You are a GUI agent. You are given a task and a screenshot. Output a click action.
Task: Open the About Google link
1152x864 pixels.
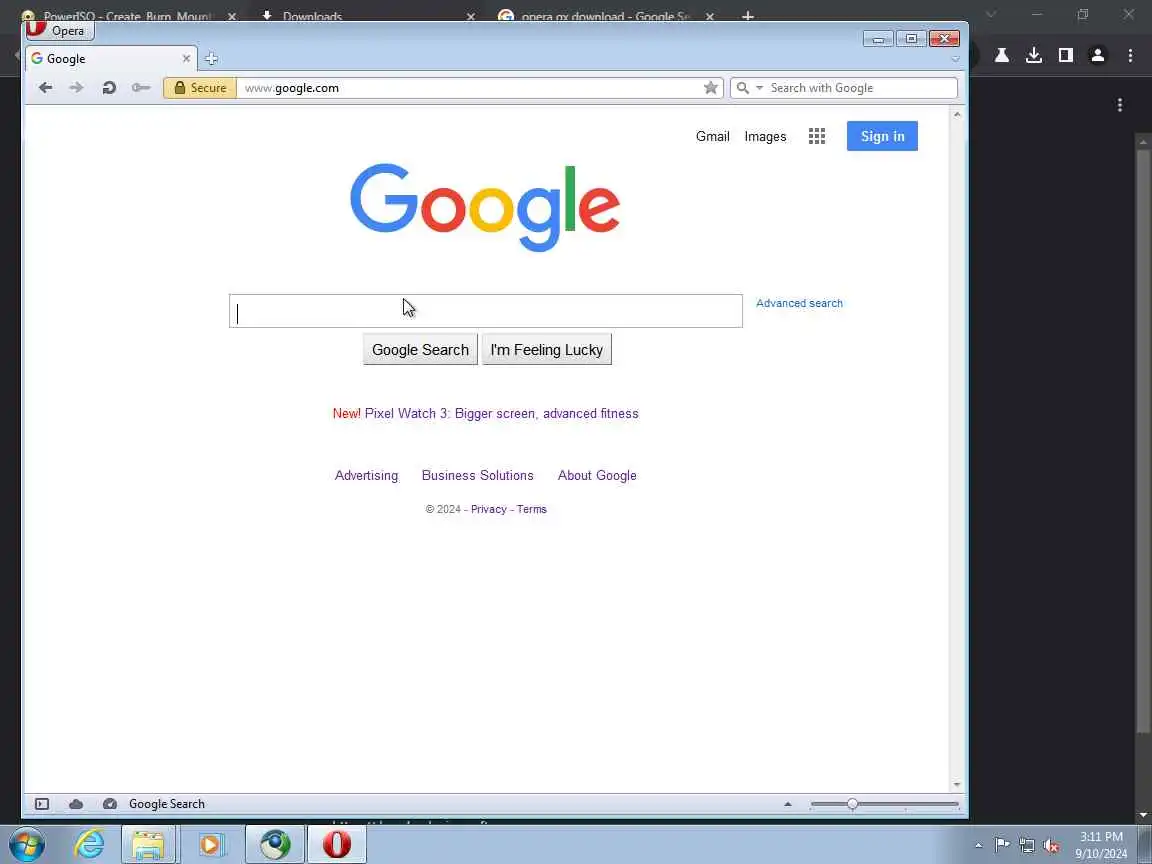(597, 475)
